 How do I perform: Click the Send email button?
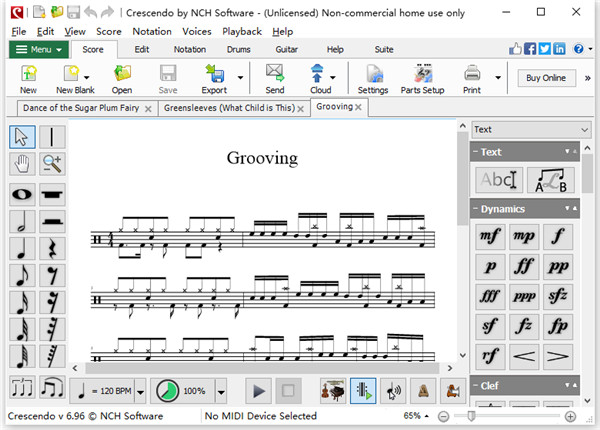(x=275, y=79)
